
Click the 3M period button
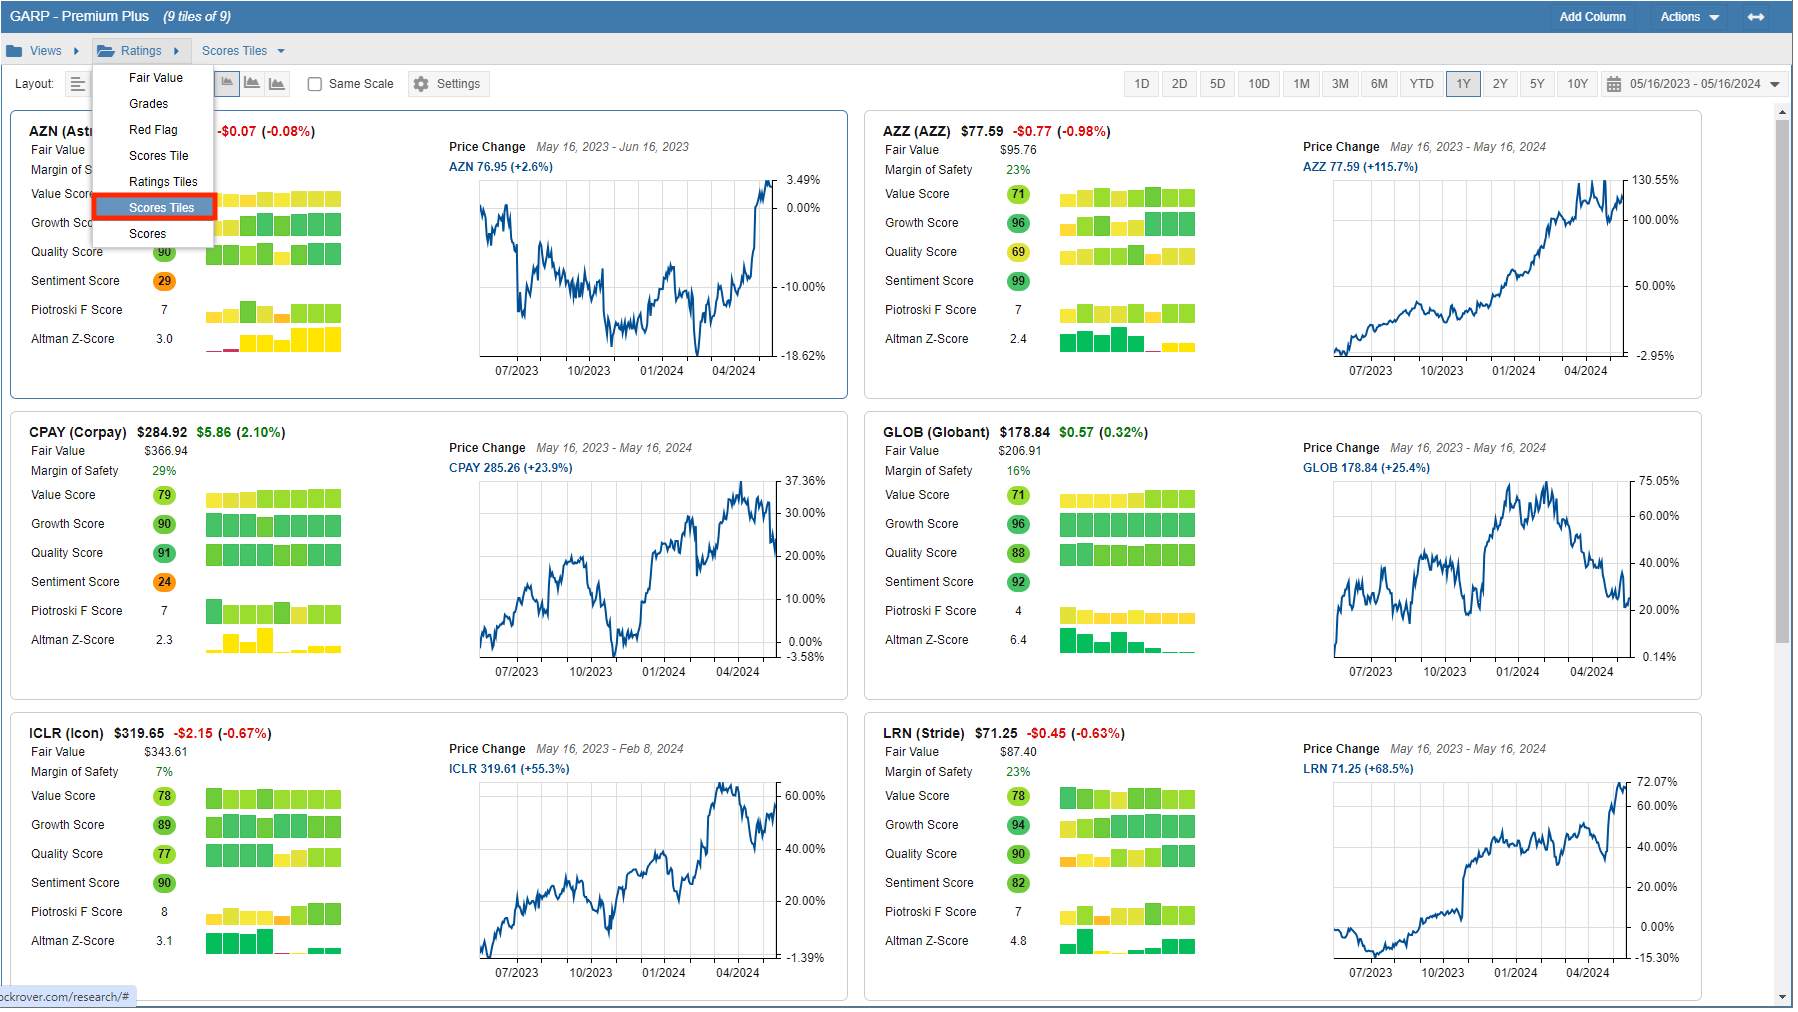pos(1340,84)
